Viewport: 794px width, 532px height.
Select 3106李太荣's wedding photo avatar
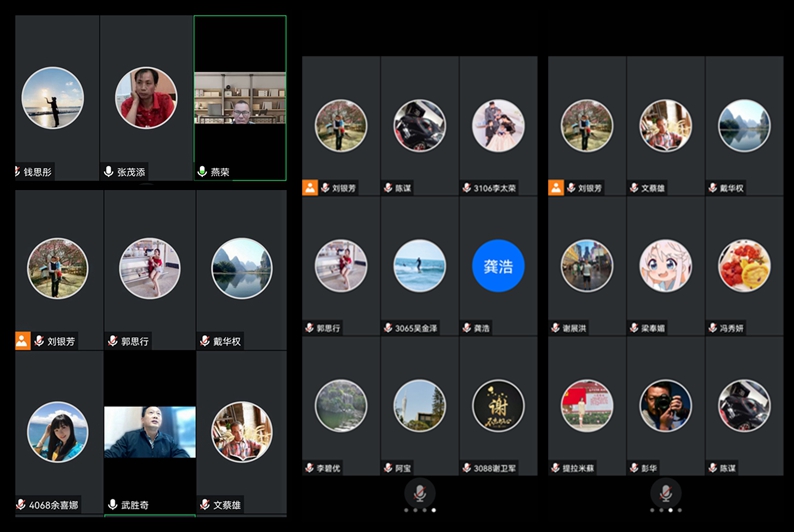tap(498, 126)
